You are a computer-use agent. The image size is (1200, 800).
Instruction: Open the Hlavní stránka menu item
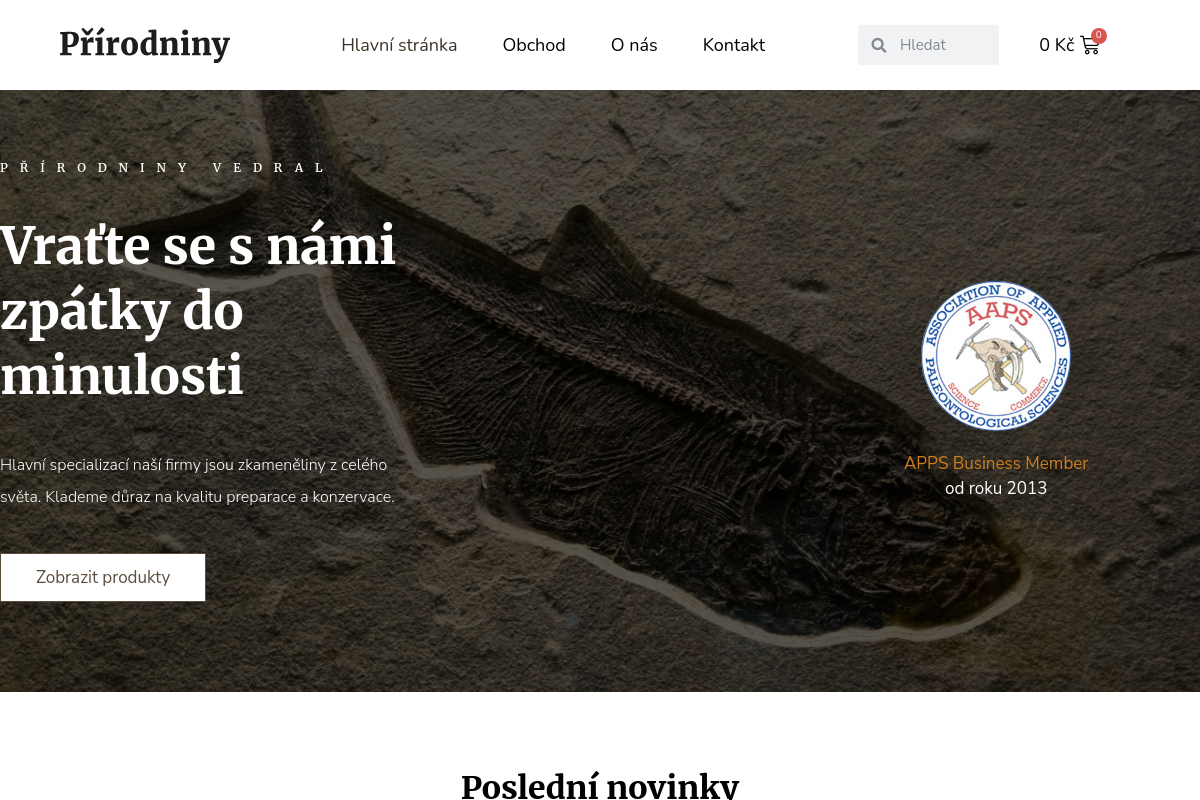(399, 45)
